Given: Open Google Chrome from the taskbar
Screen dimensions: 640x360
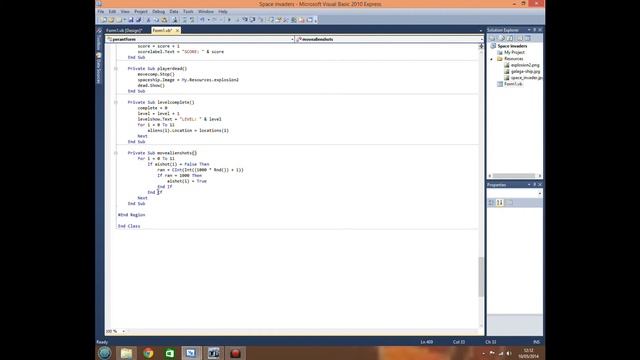Looking at the screenshot, I should tap(148, 353).
